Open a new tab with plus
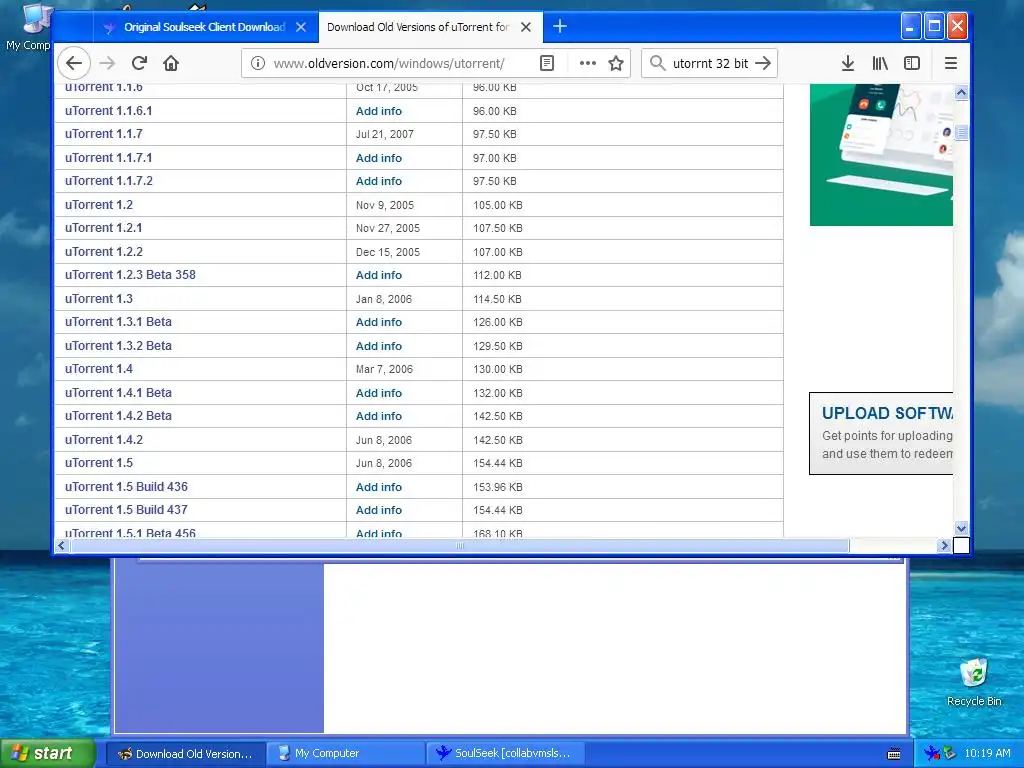 click(x=560, y=27)
